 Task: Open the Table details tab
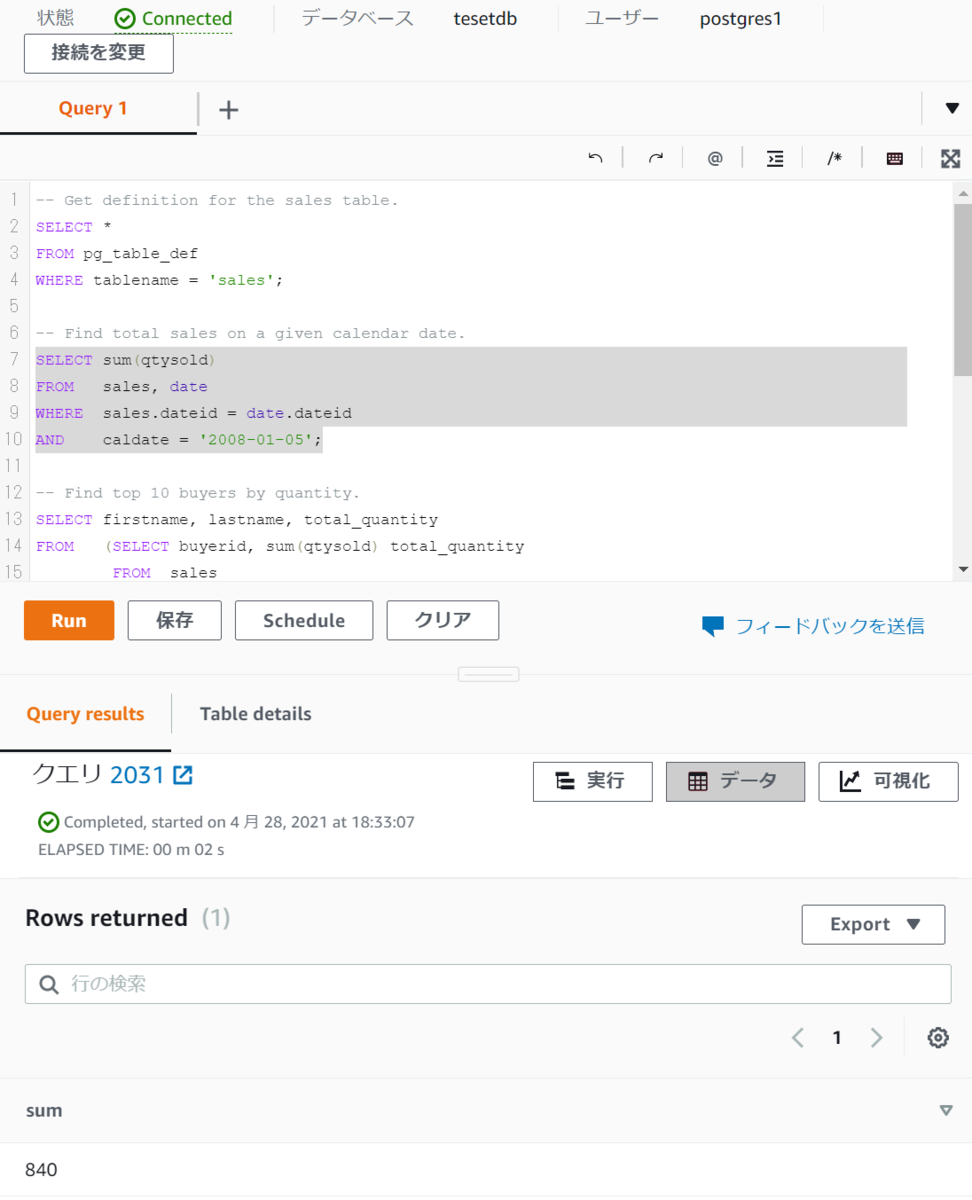pos(256,714)
